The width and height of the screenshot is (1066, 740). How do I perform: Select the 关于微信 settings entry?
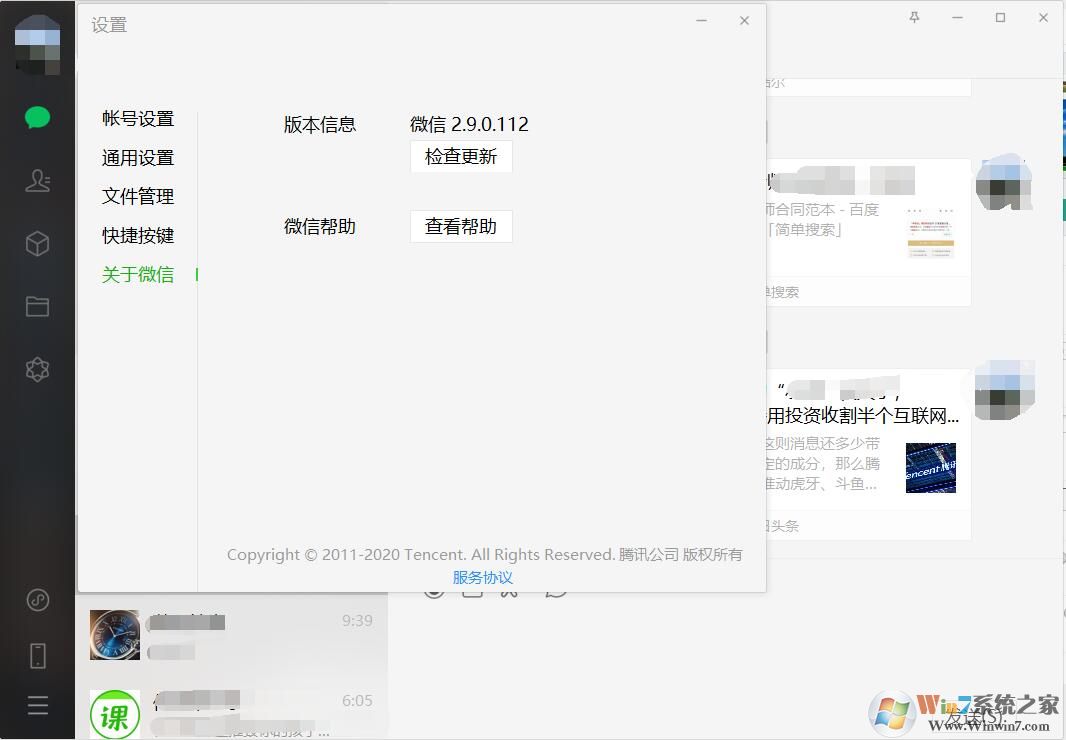click(x=138, y=274)
